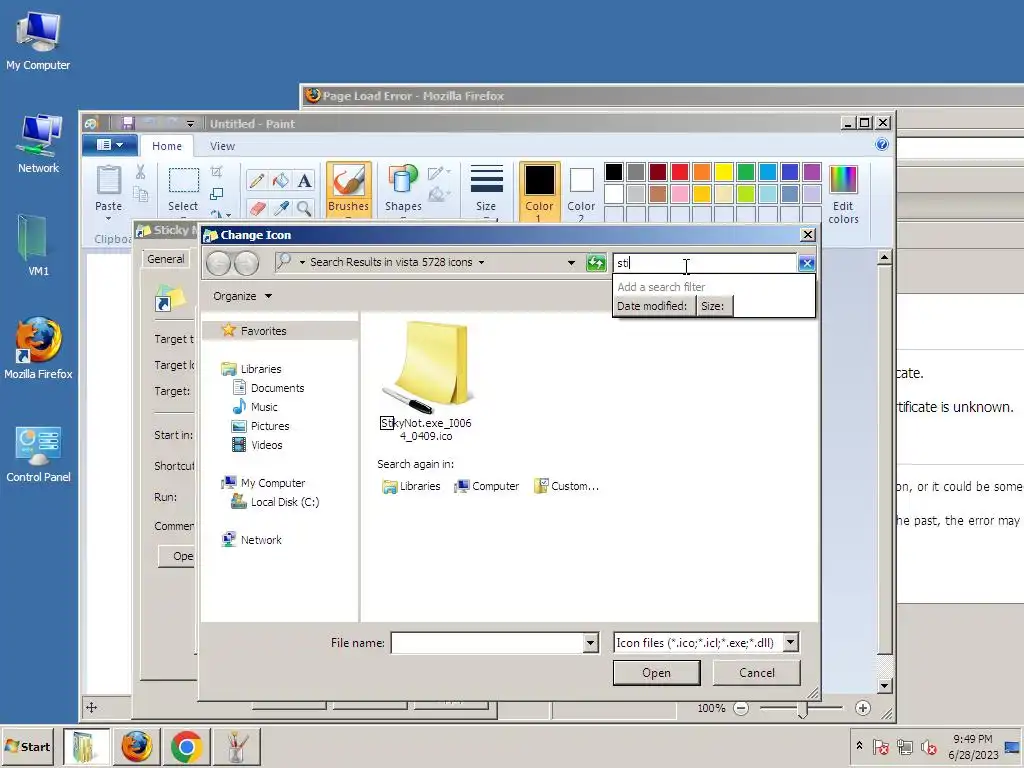
Task: Select the Pencil tool in Paint
Action: click(x=257, y=180)
